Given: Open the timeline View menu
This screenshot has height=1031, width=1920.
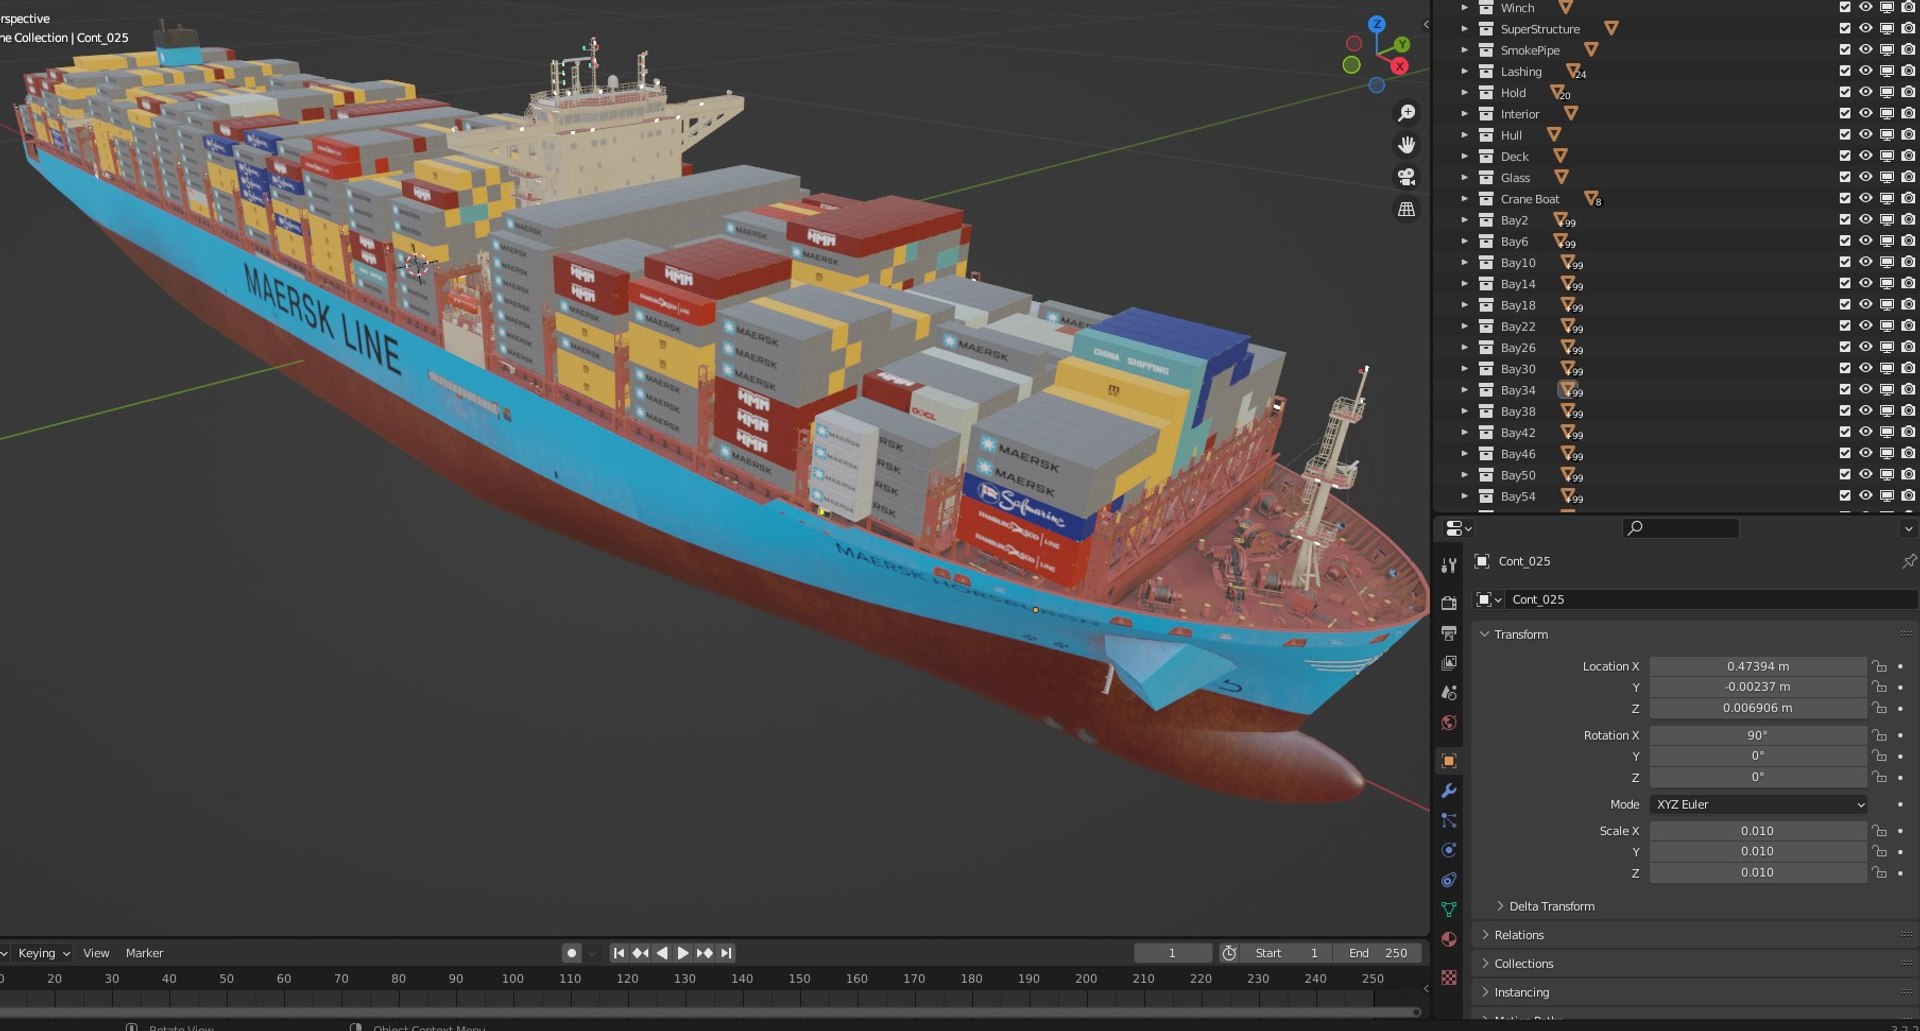Looking at the screenshot, I should click(x=96, y=953).
